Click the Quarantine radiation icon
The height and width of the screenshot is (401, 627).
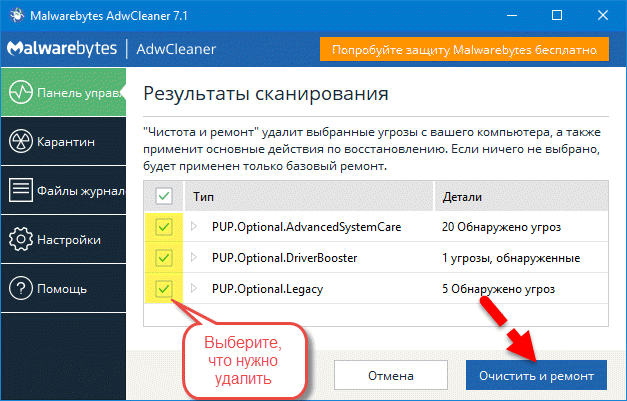click(20, 141)
